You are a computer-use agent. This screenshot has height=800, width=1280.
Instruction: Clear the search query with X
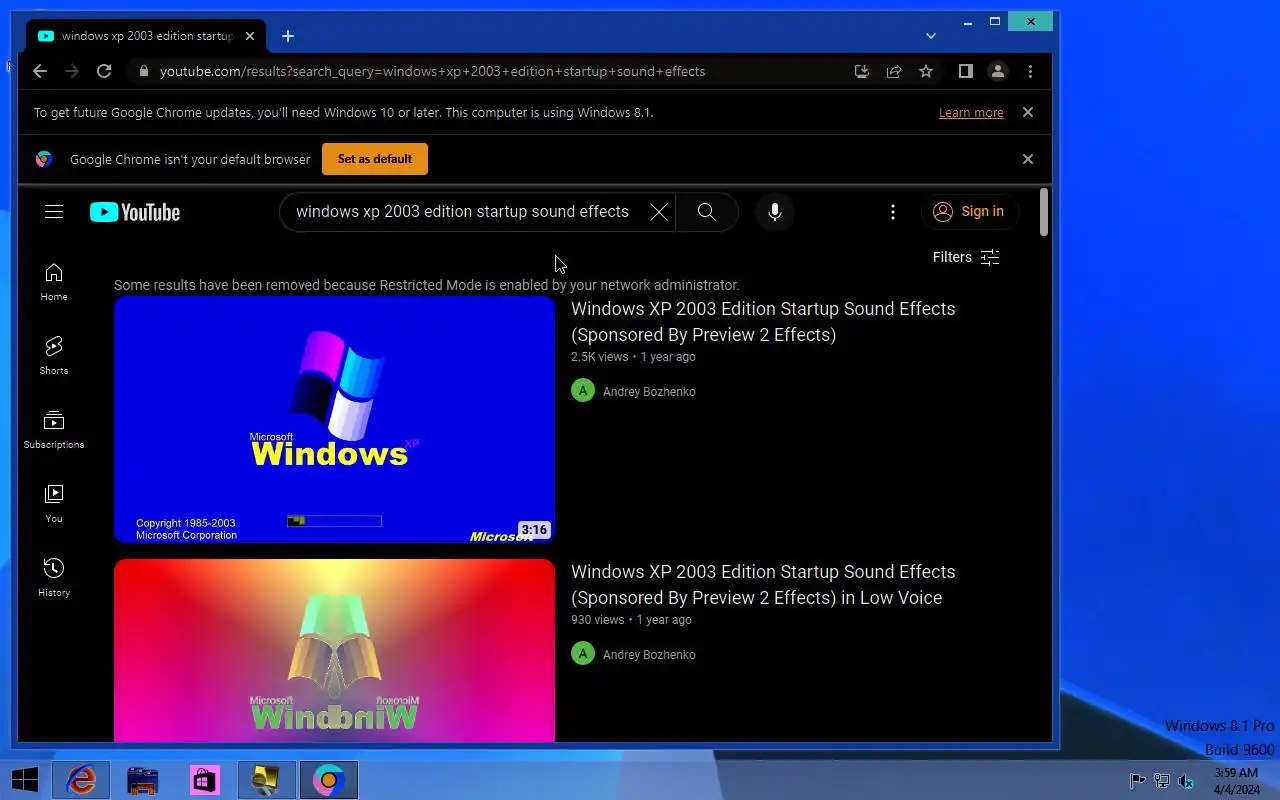(x=658, y=212)
